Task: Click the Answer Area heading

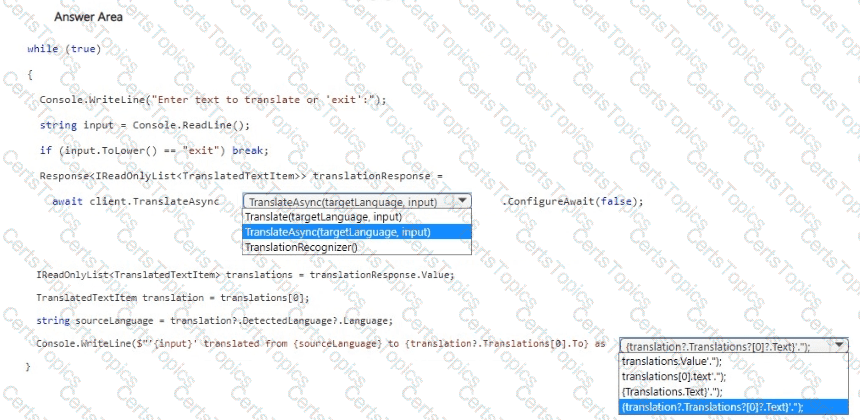Action: pos(88,17)
